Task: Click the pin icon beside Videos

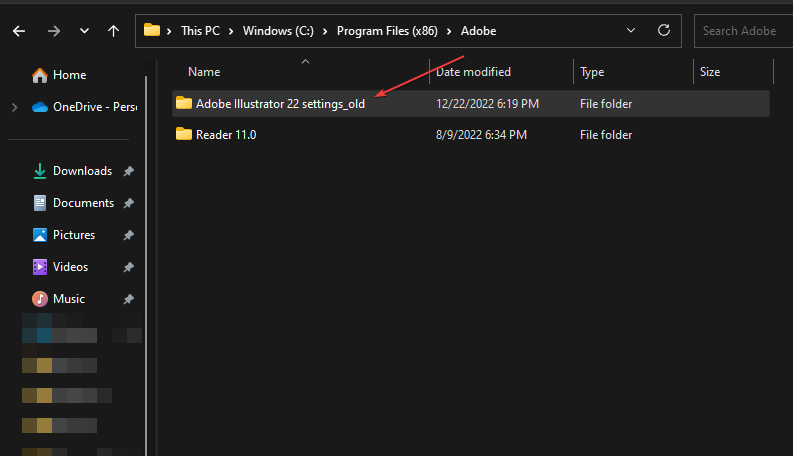Action: pyautogui.click(x=128, y=267)
